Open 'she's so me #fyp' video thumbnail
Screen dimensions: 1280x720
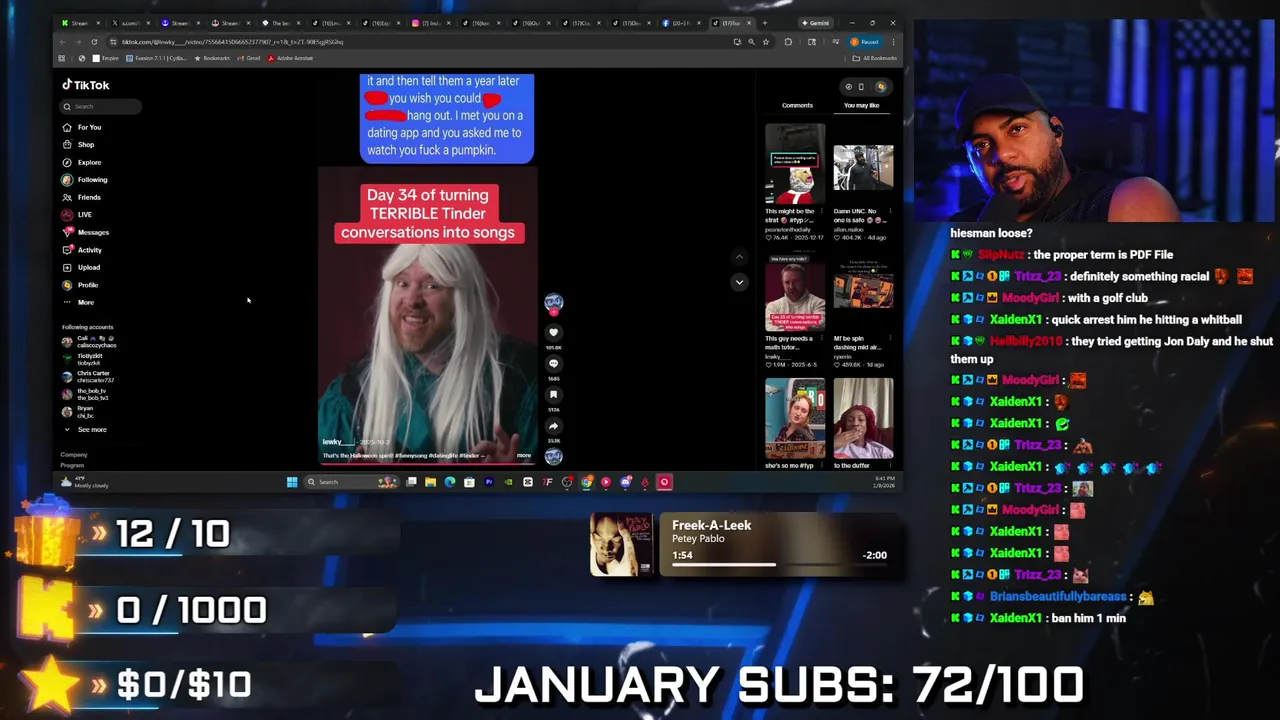pos(795,419)
